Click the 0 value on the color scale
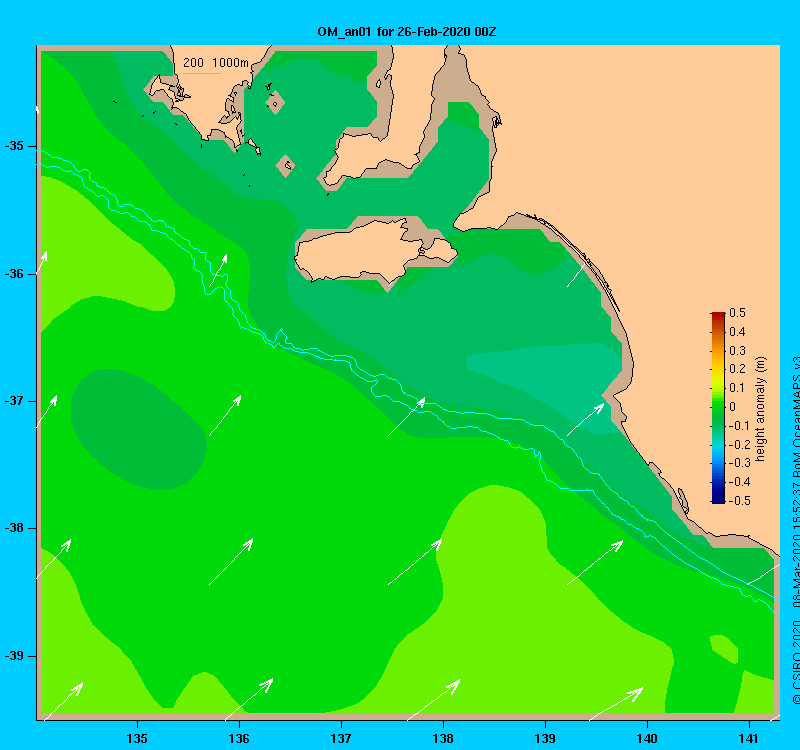The width and height of the screenshot is (800, 750). pyautogui.click(x=733, y=407)
